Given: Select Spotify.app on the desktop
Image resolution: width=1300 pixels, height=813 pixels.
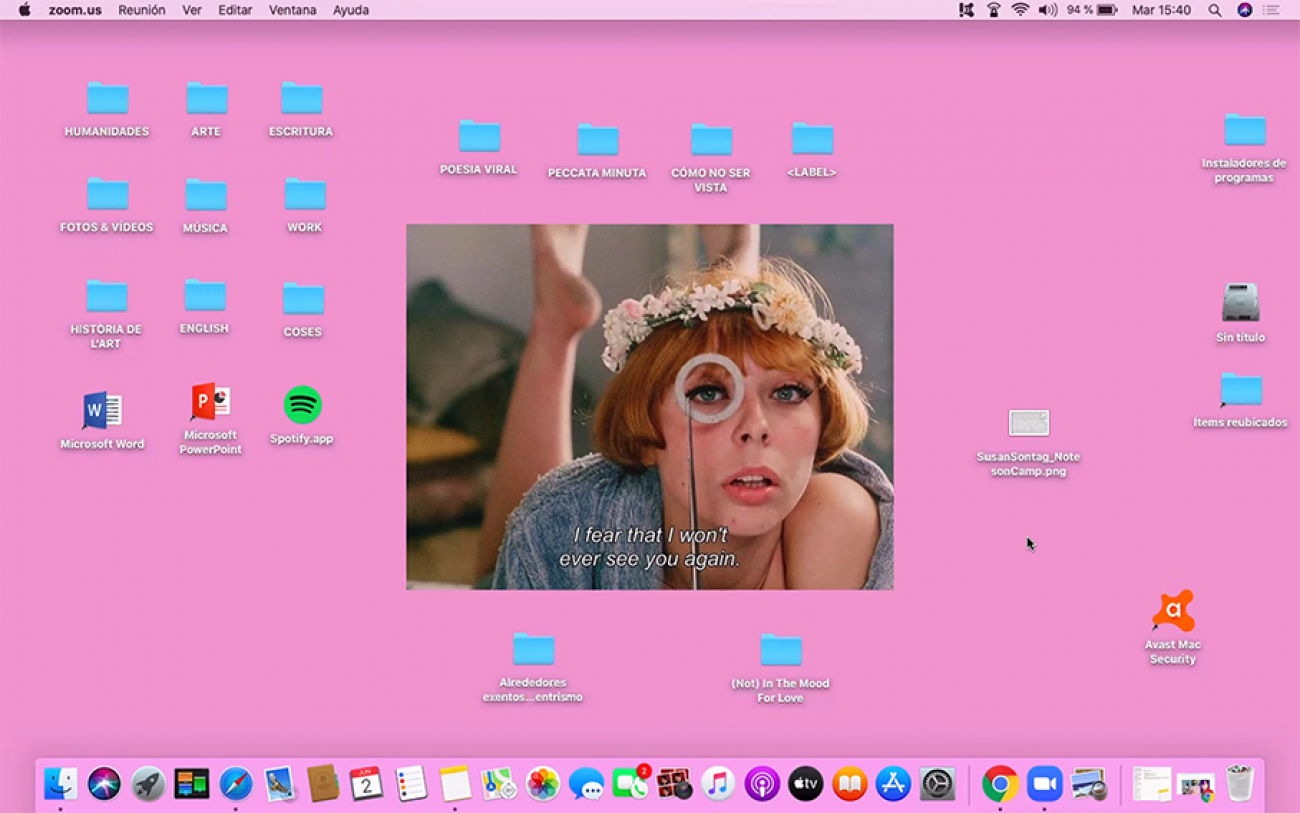Looking at the screenshot, I should (302, 415).
